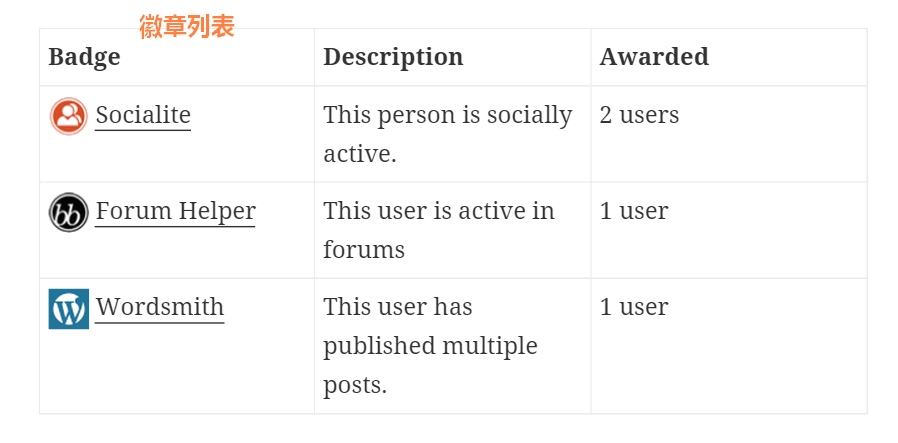
Task: Select the Description column header
Action: coord(393,57)
